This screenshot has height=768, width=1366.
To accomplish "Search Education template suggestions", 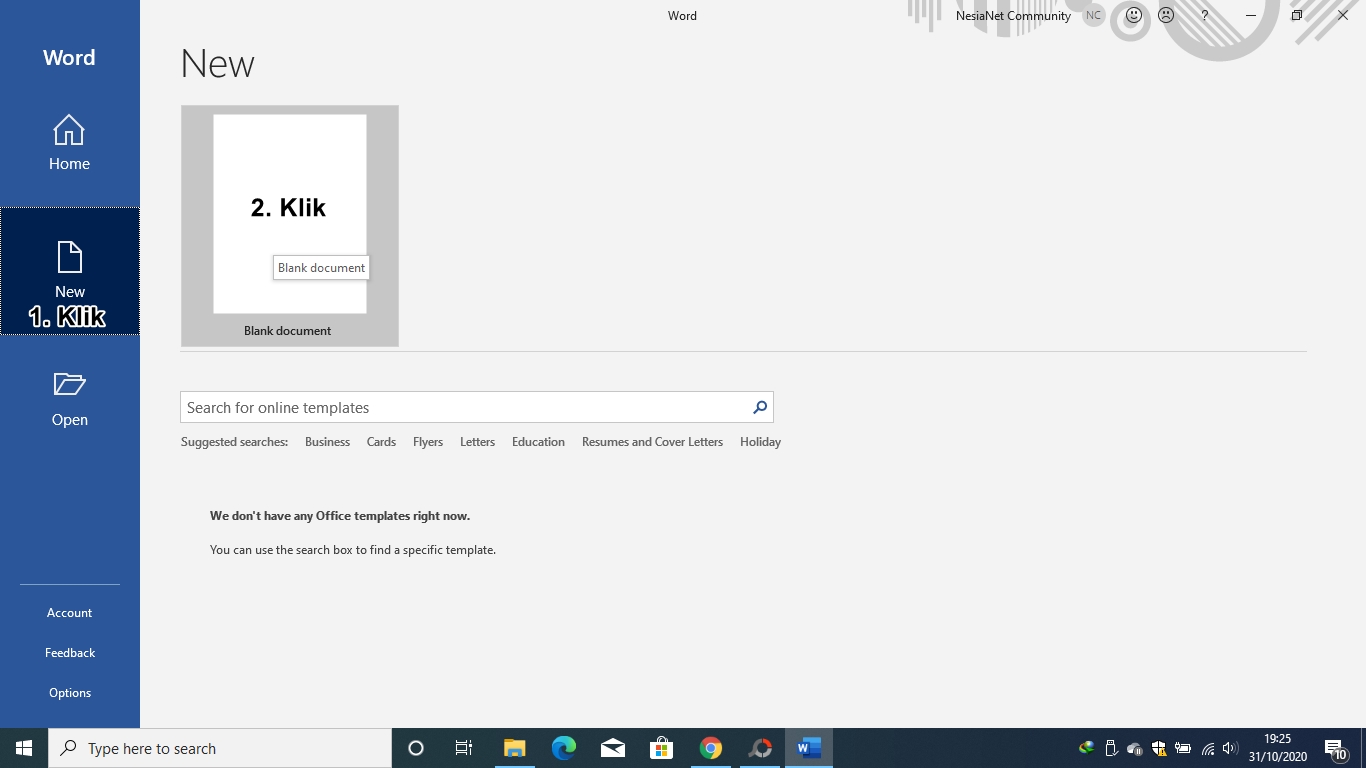I will [538, 442].
